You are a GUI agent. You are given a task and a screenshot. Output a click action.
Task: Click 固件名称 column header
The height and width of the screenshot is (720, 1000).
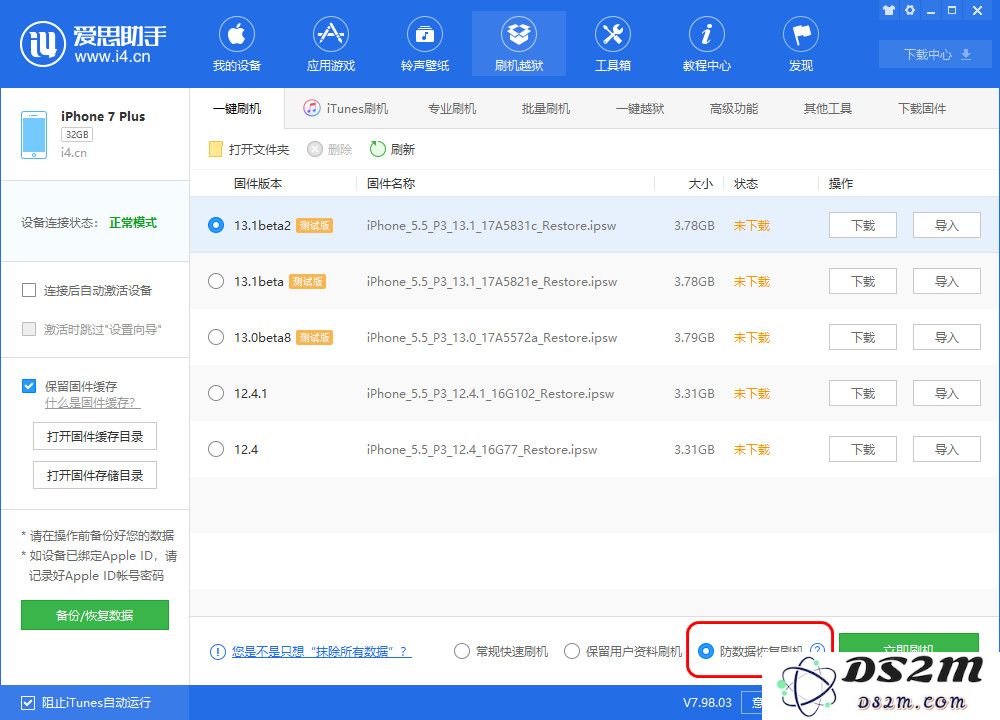click(x=391, y=184)
